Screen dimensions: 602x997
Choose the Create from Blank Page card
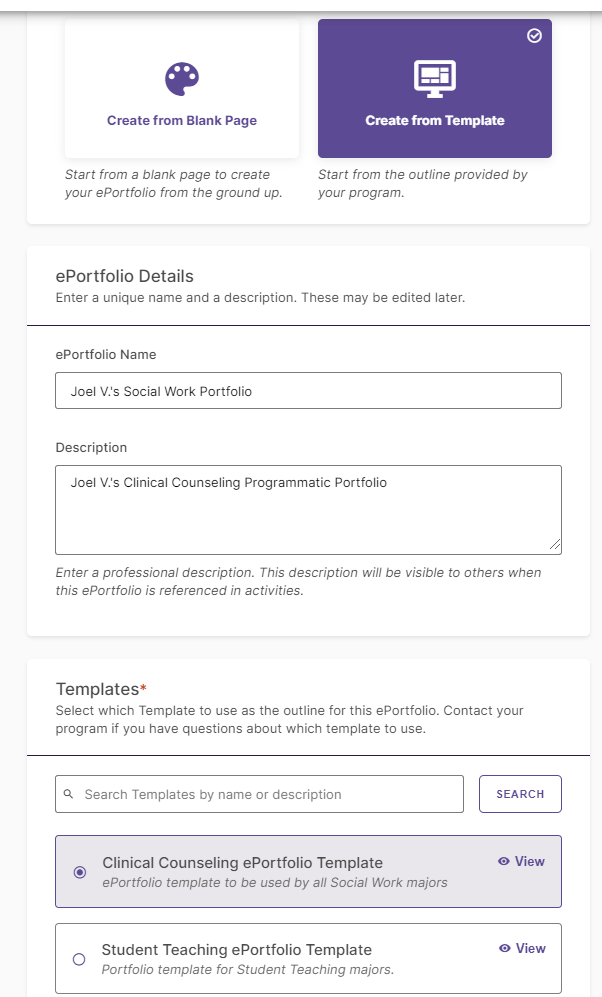pyautogui.click(x=182, y=88)
